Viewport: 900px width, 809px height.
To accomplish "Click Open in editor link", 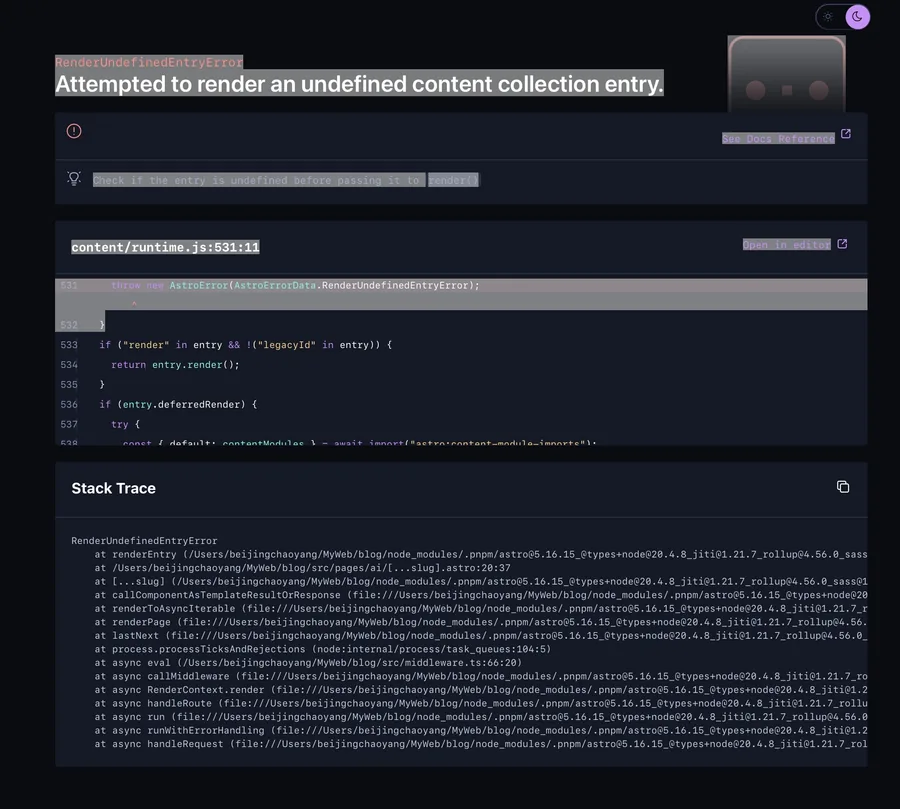I will tap(786, 245).
